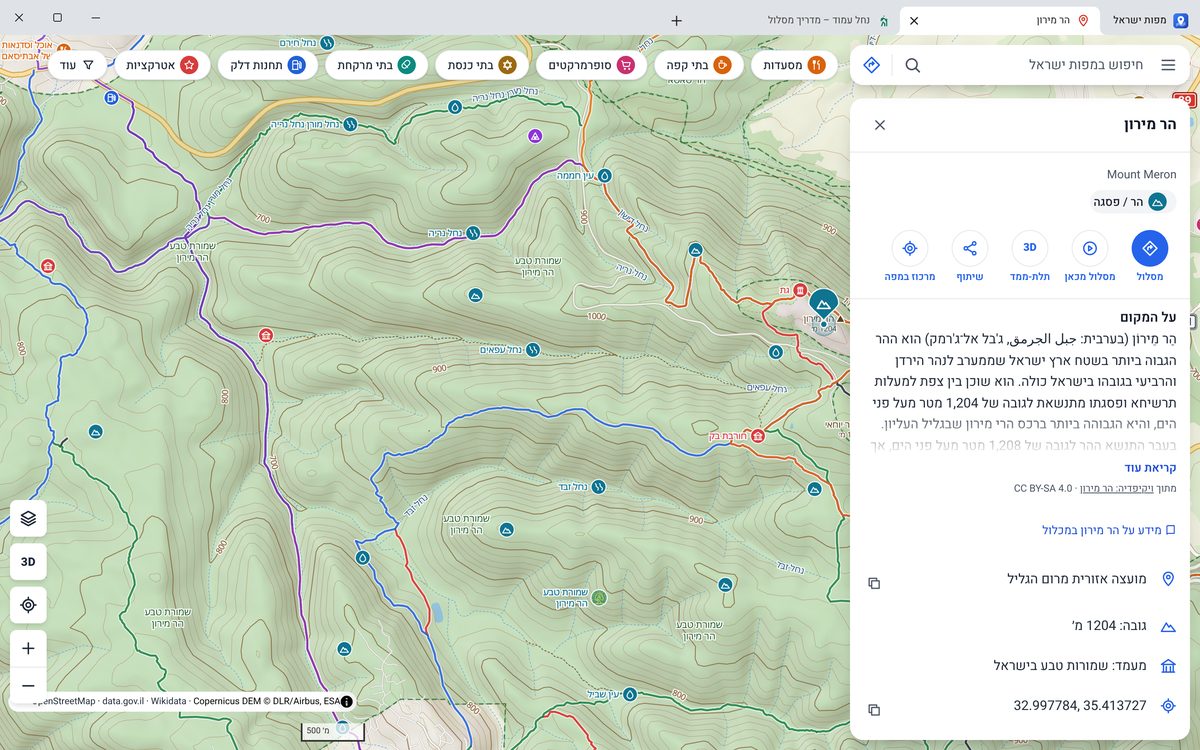
Task: Select the חורבת בק ruin marker
Action: pos(758,435)
